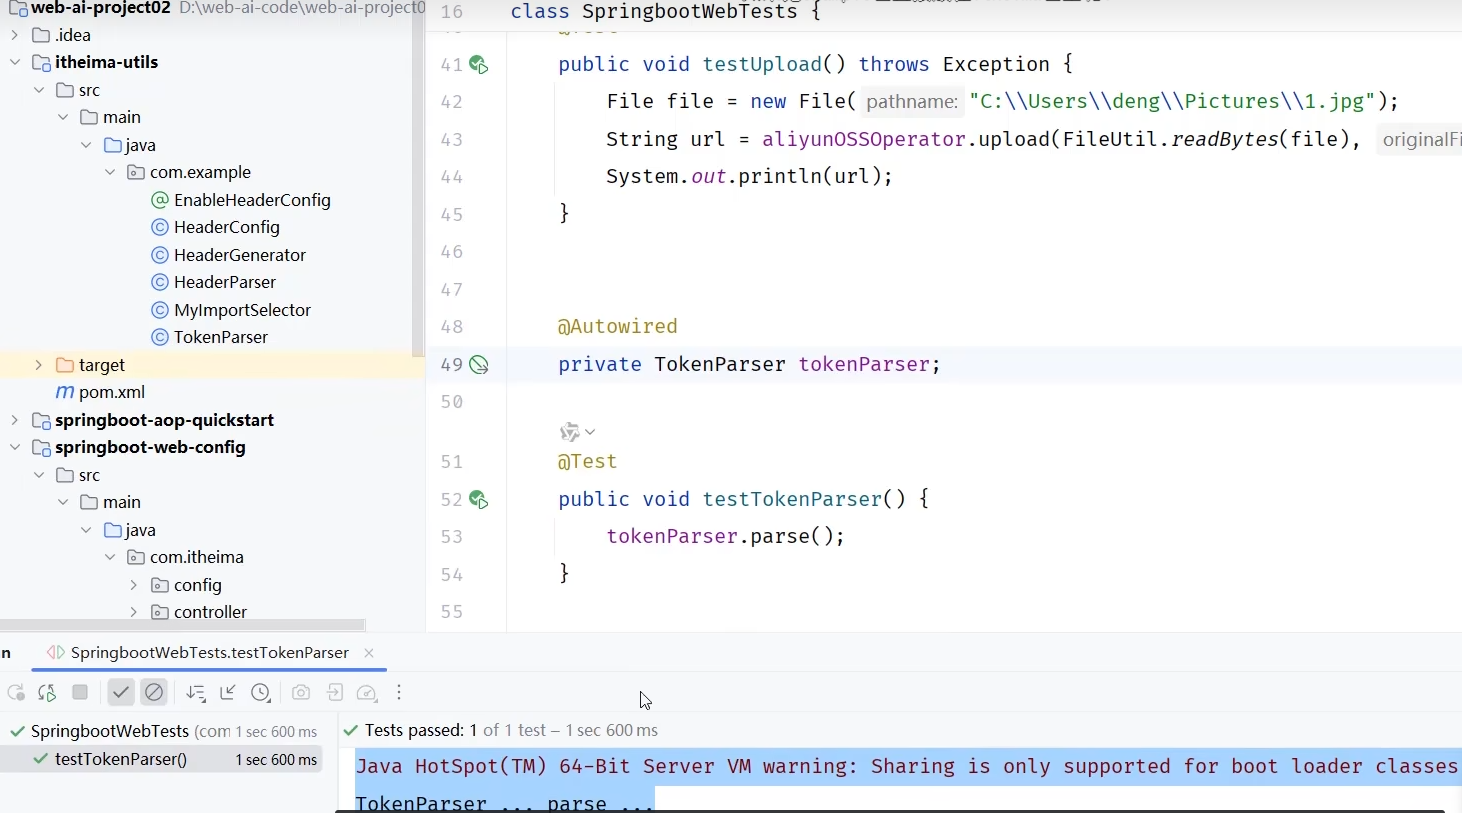Screen dimensions: 1462x813
Task: Open the run toolbar More options menu
Action: (x=399, y=692)
